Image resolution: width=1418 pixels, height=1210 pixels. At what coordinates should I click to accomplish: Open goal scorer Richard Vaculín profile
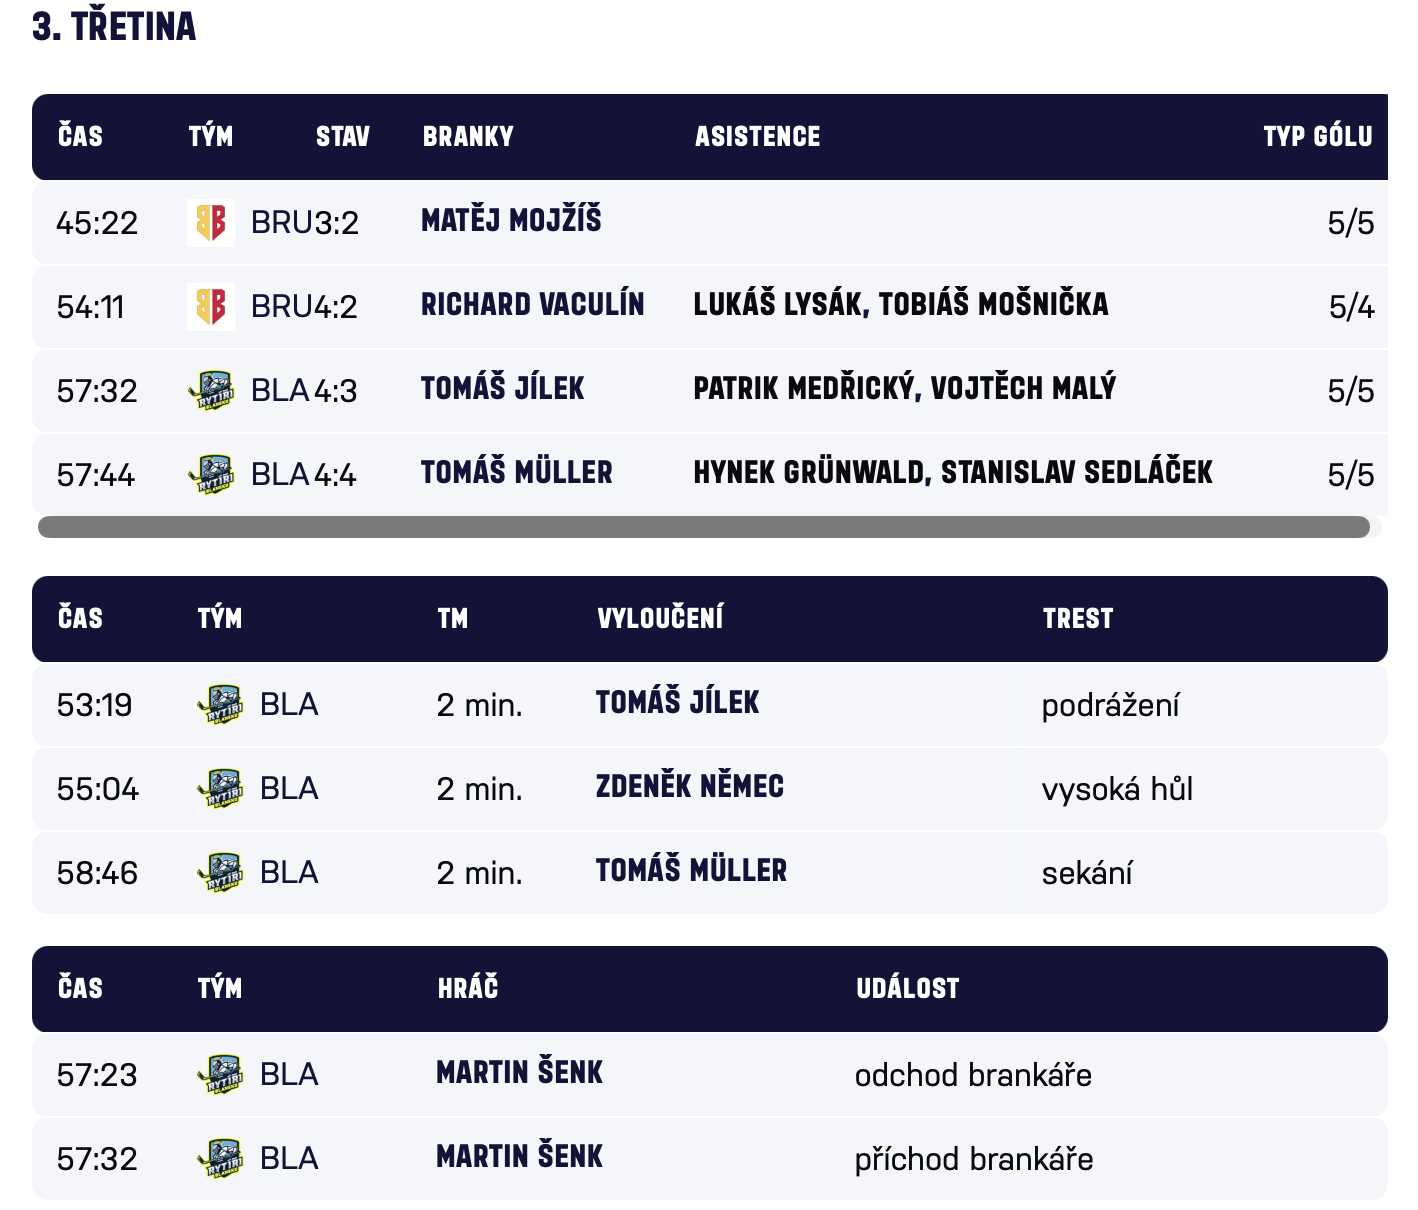(x=532, y=304)
